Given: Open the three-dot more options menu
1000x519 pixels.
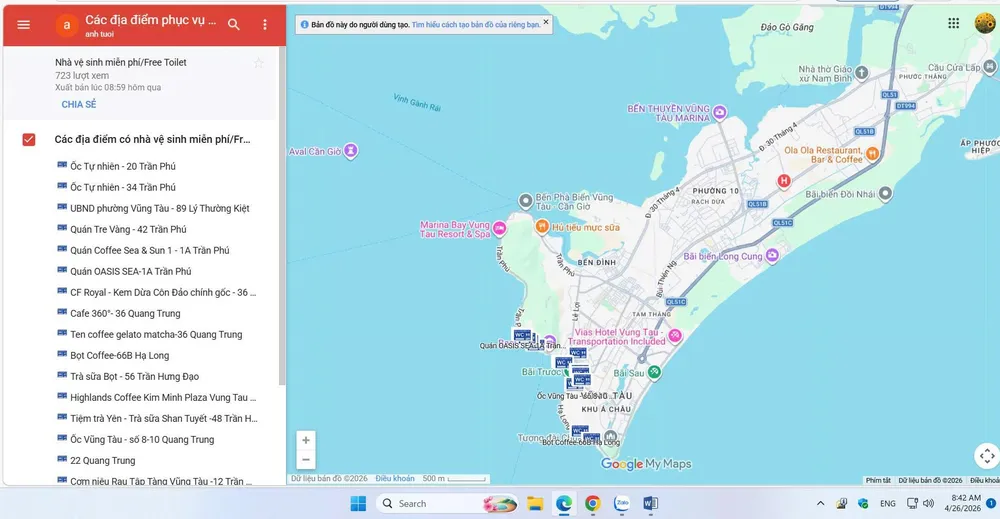Looking at the screenshot, I should (x=265, y=24).
